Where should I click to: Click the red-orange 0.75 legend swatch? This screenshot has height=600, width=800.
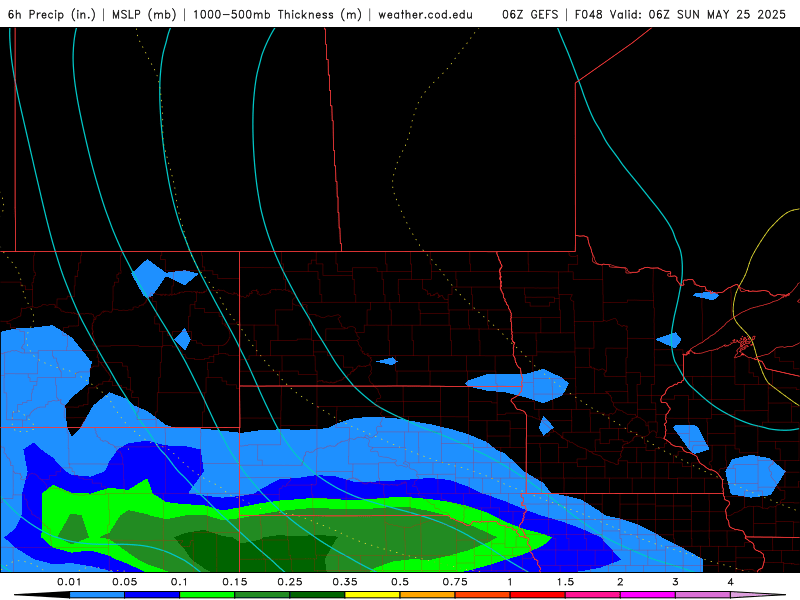483,595
